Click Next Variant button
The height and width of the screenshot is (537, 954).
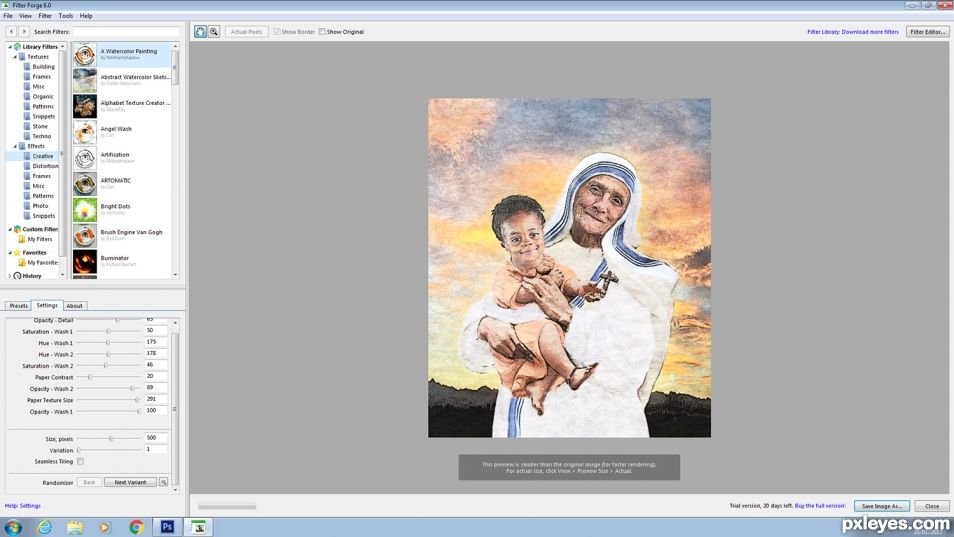coord(130,482)
